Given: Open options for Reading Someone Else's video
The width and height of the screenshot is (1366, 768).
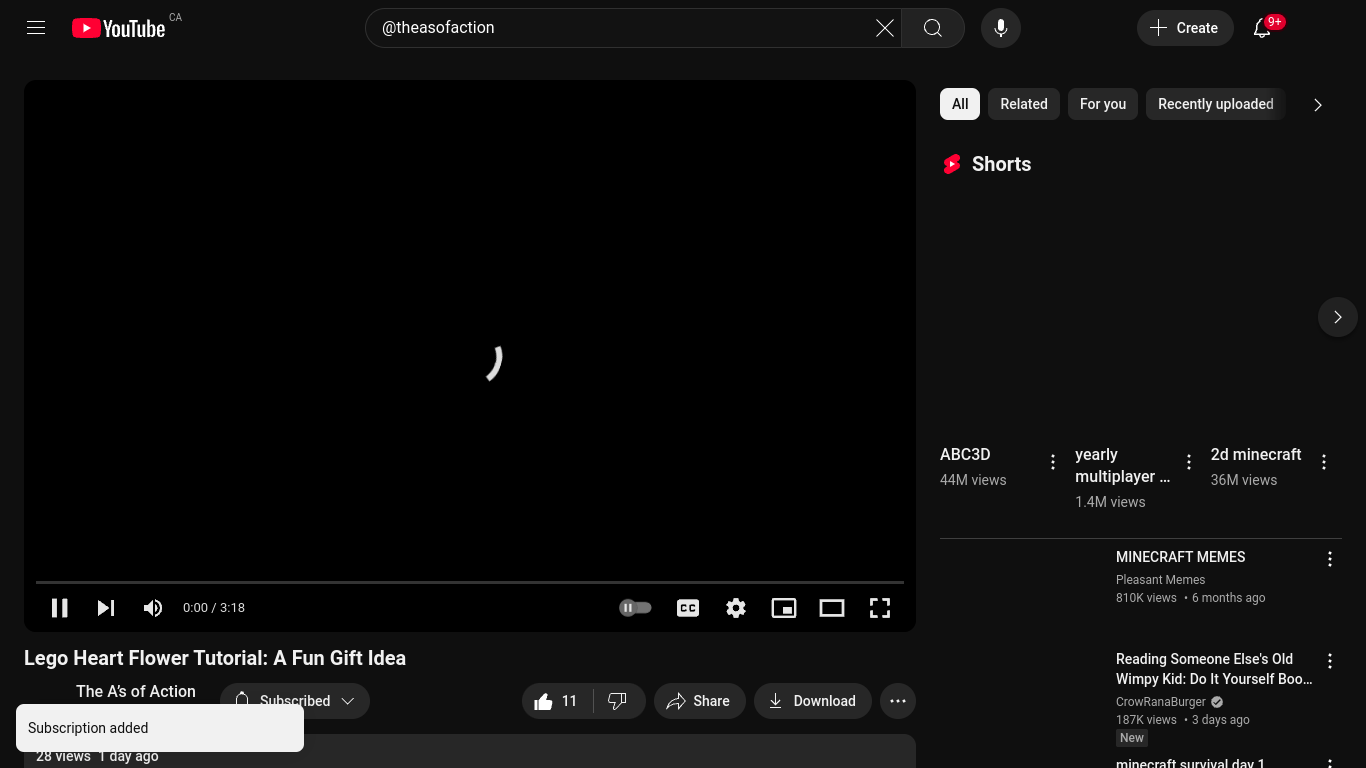Looking at the screenshot, I should [1330, 661].
